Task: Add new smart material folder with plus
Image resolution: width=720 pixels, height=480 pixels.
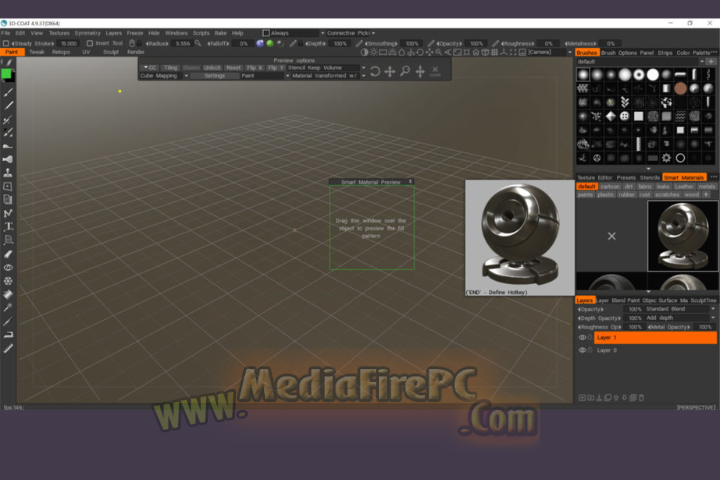Action: [x=706, y=195]
